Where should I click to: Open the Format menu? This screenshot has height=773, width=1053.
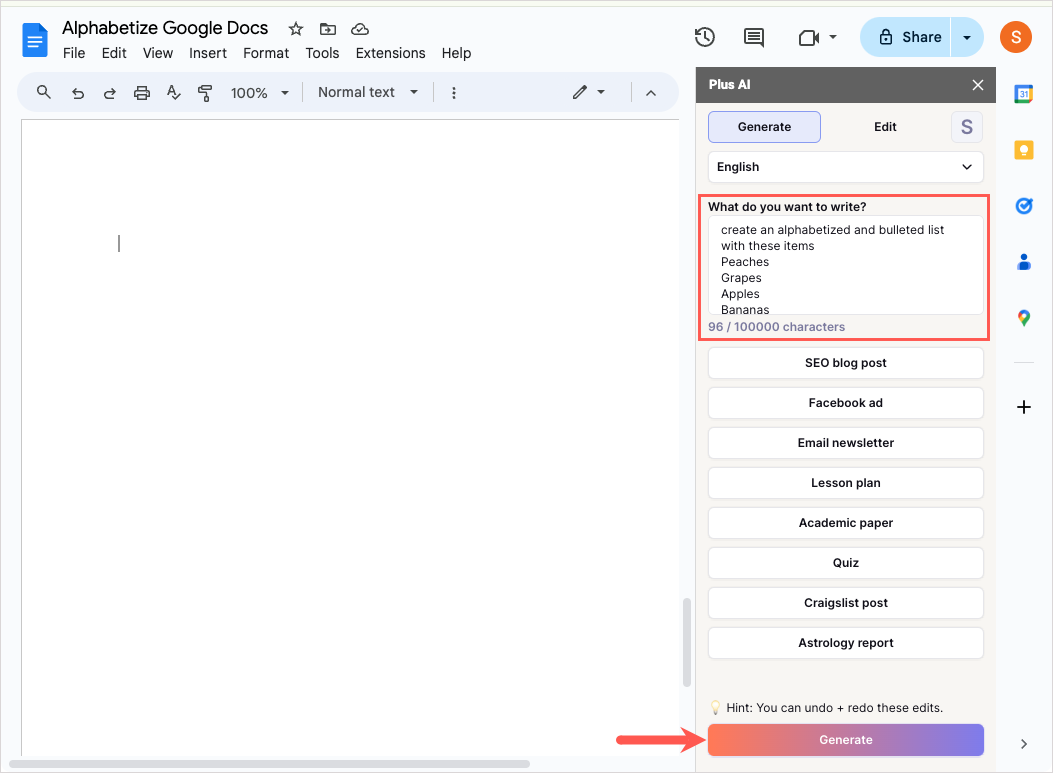pos(266,53)
